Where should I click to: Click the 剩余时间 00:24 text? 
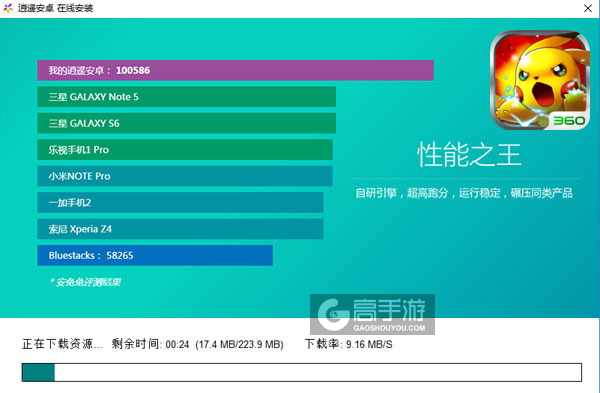pyautogui.click(x=150, y=344)
